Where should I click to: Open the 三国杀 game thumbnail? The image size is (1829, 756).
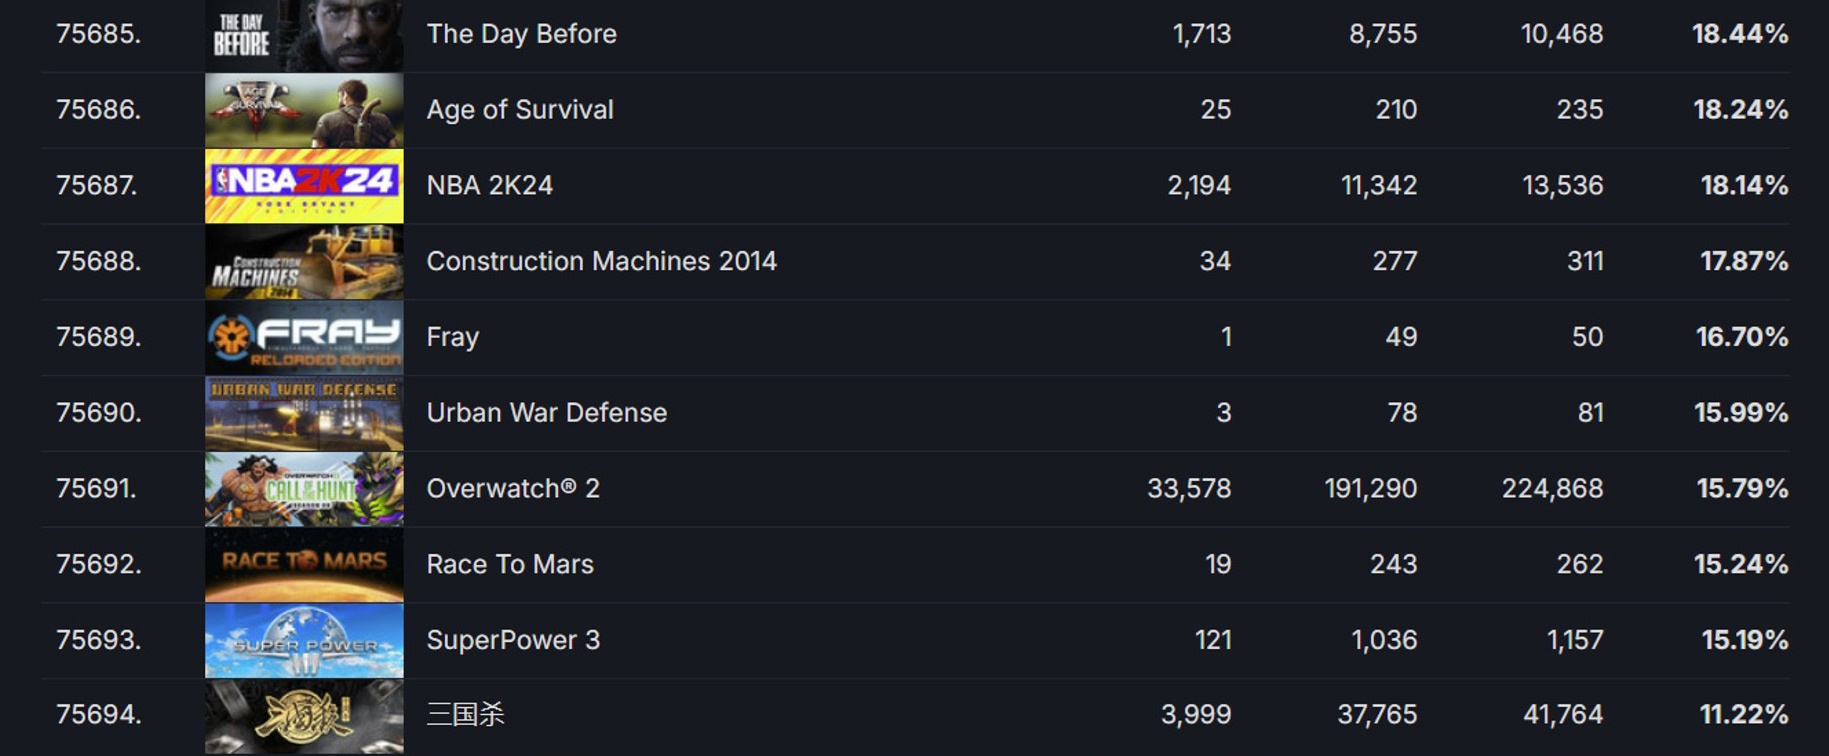(x=304, y=716)
